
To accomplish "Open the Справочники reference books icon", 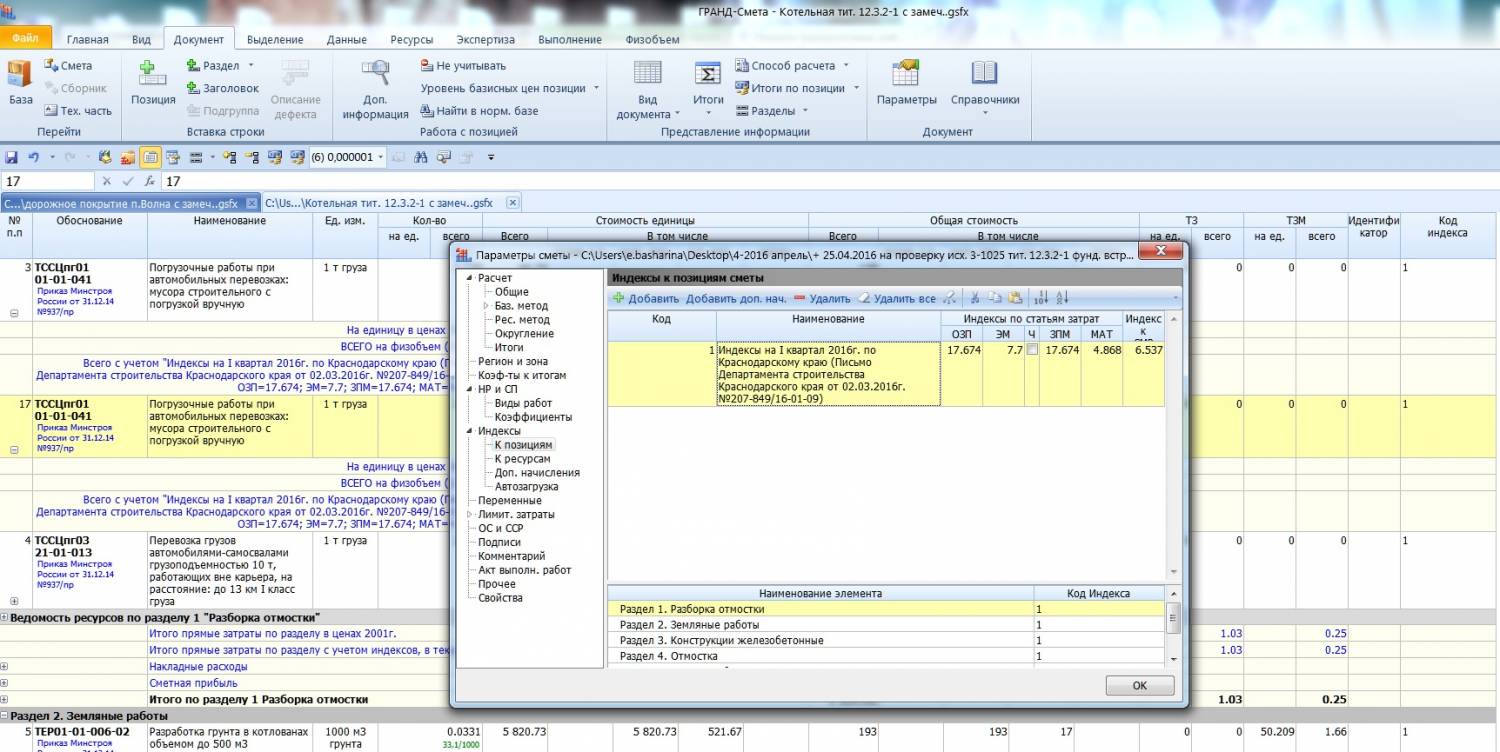I will [984, 75].
